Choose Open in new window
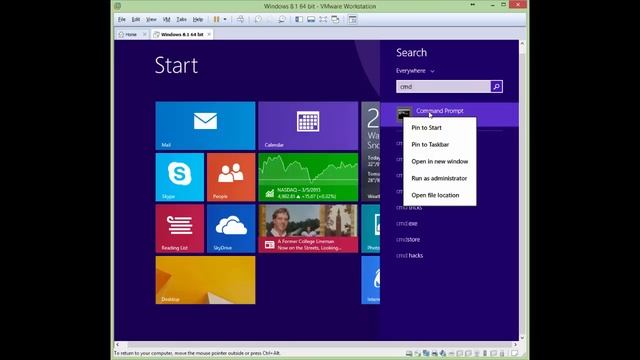The image size is (640, 360). coord(440,162)
